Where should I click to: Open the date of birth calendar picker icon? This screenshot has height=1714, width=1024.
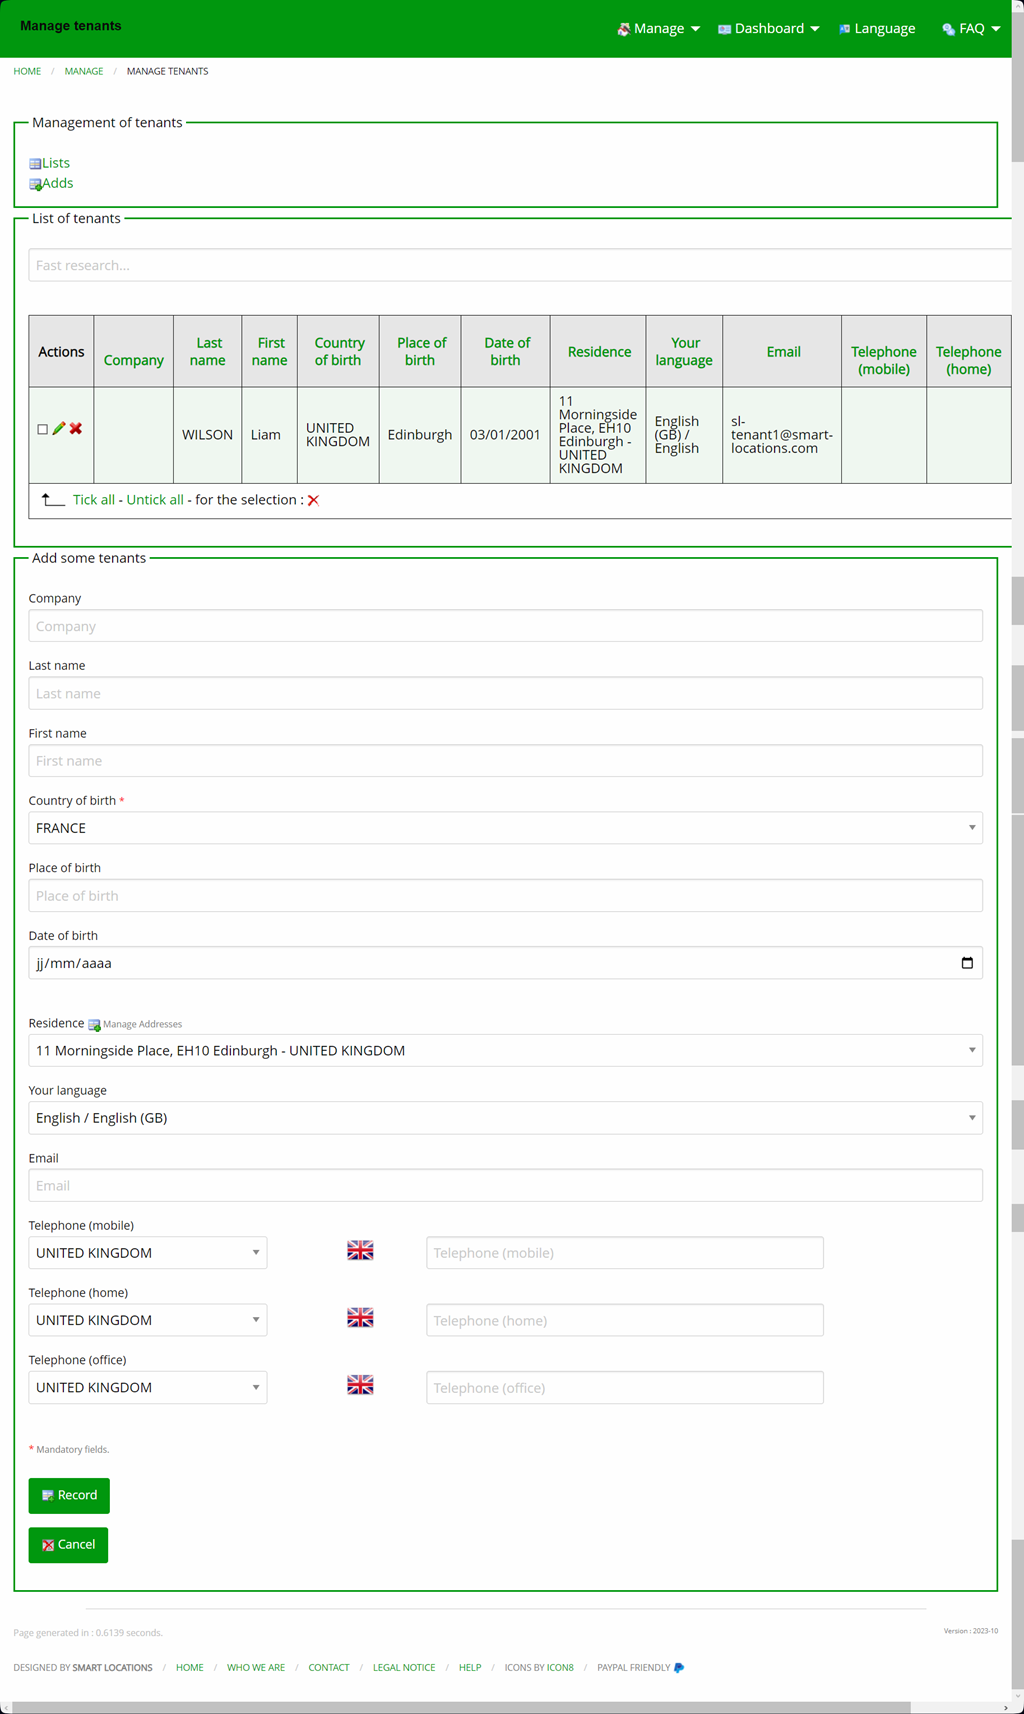[x=967, y=963]
